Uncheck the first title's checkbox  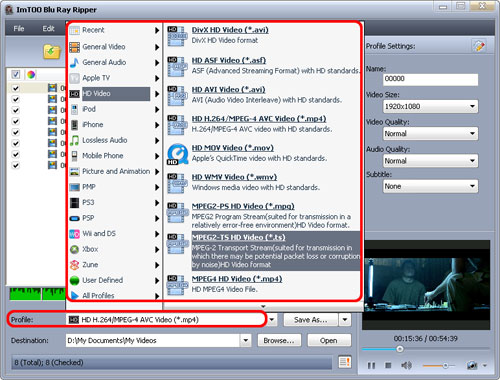15,88
